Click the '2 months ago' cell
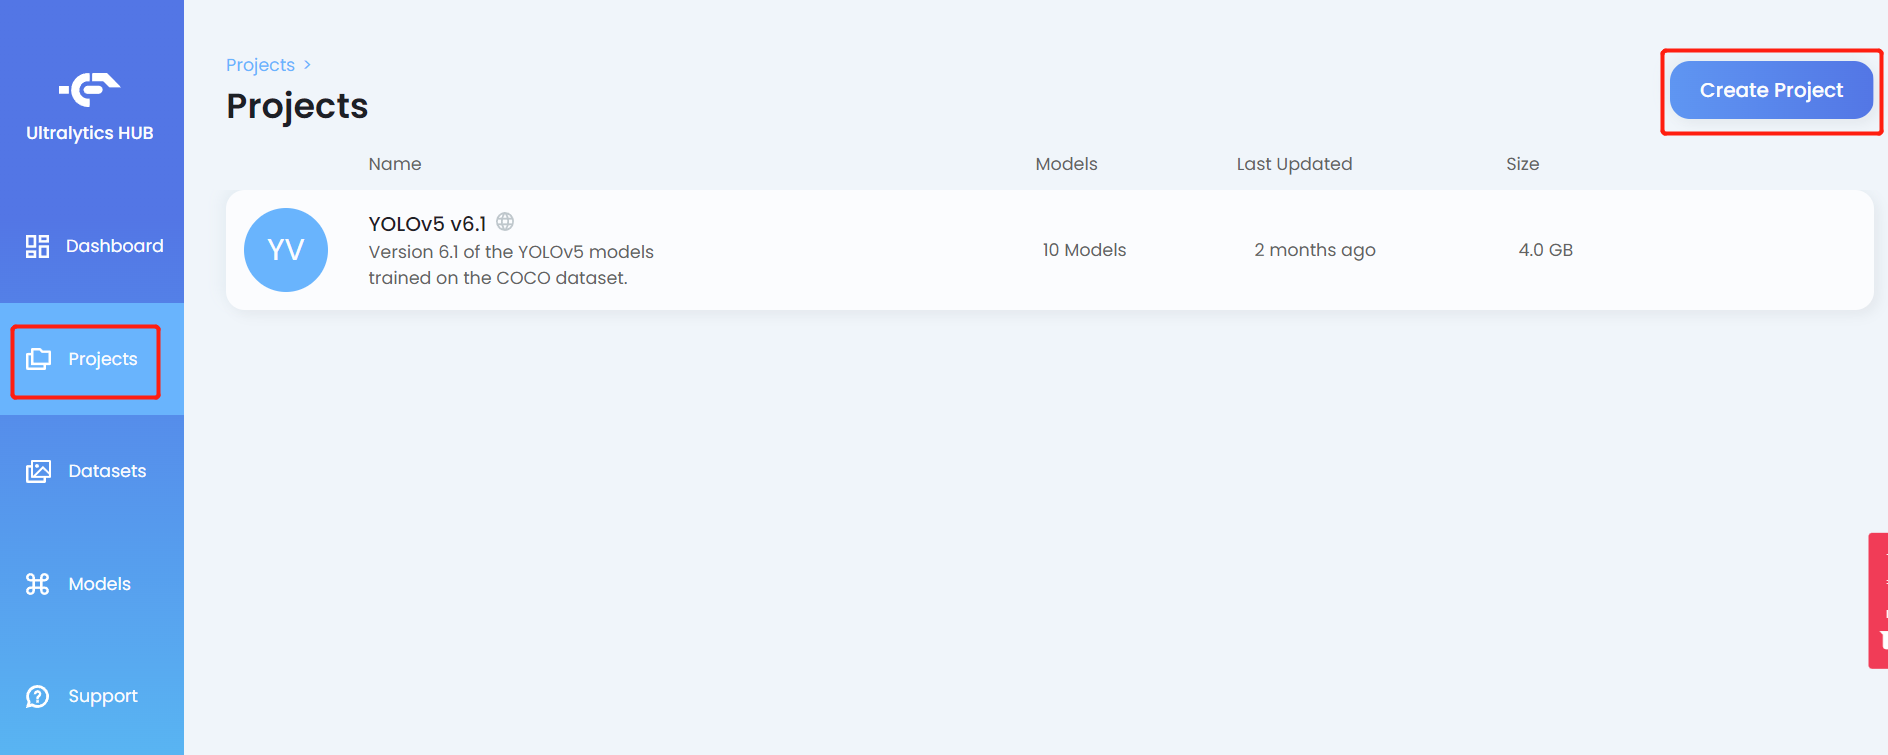Screen dimensions: 1888x755 (1315, 250)
